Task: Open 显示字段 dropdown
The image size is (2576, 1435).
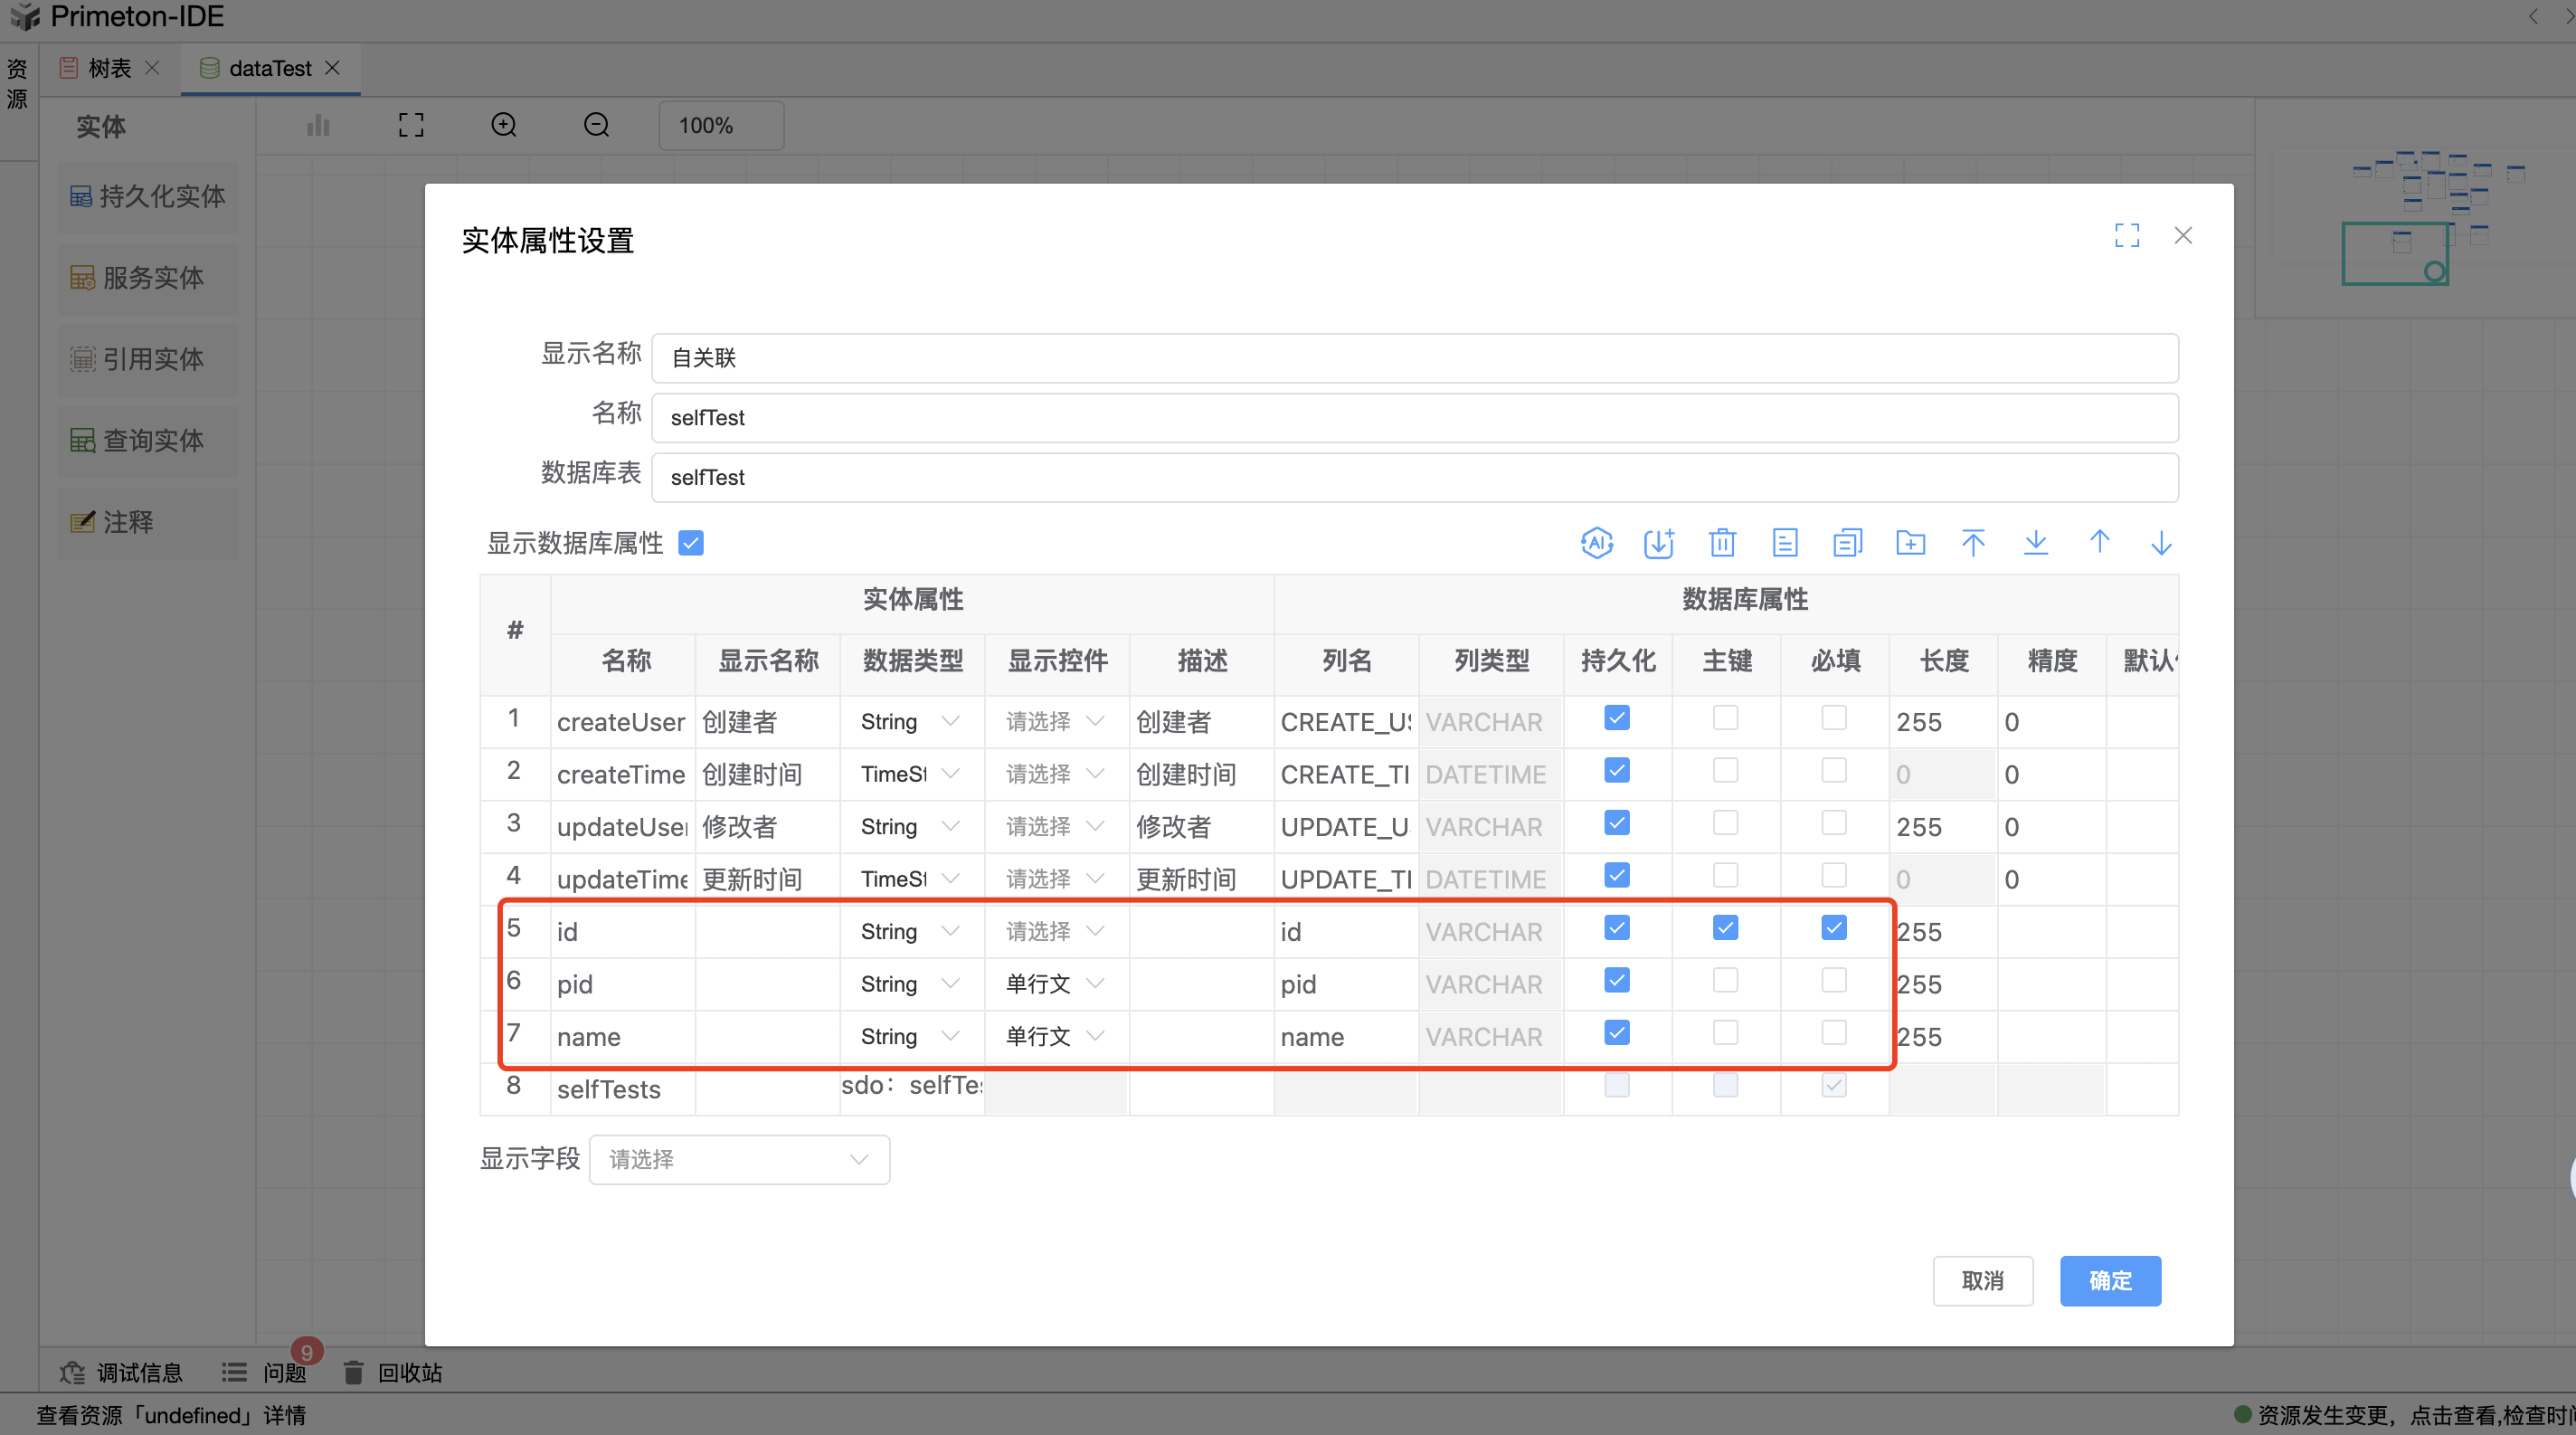Action: (x=739, y=1160)
